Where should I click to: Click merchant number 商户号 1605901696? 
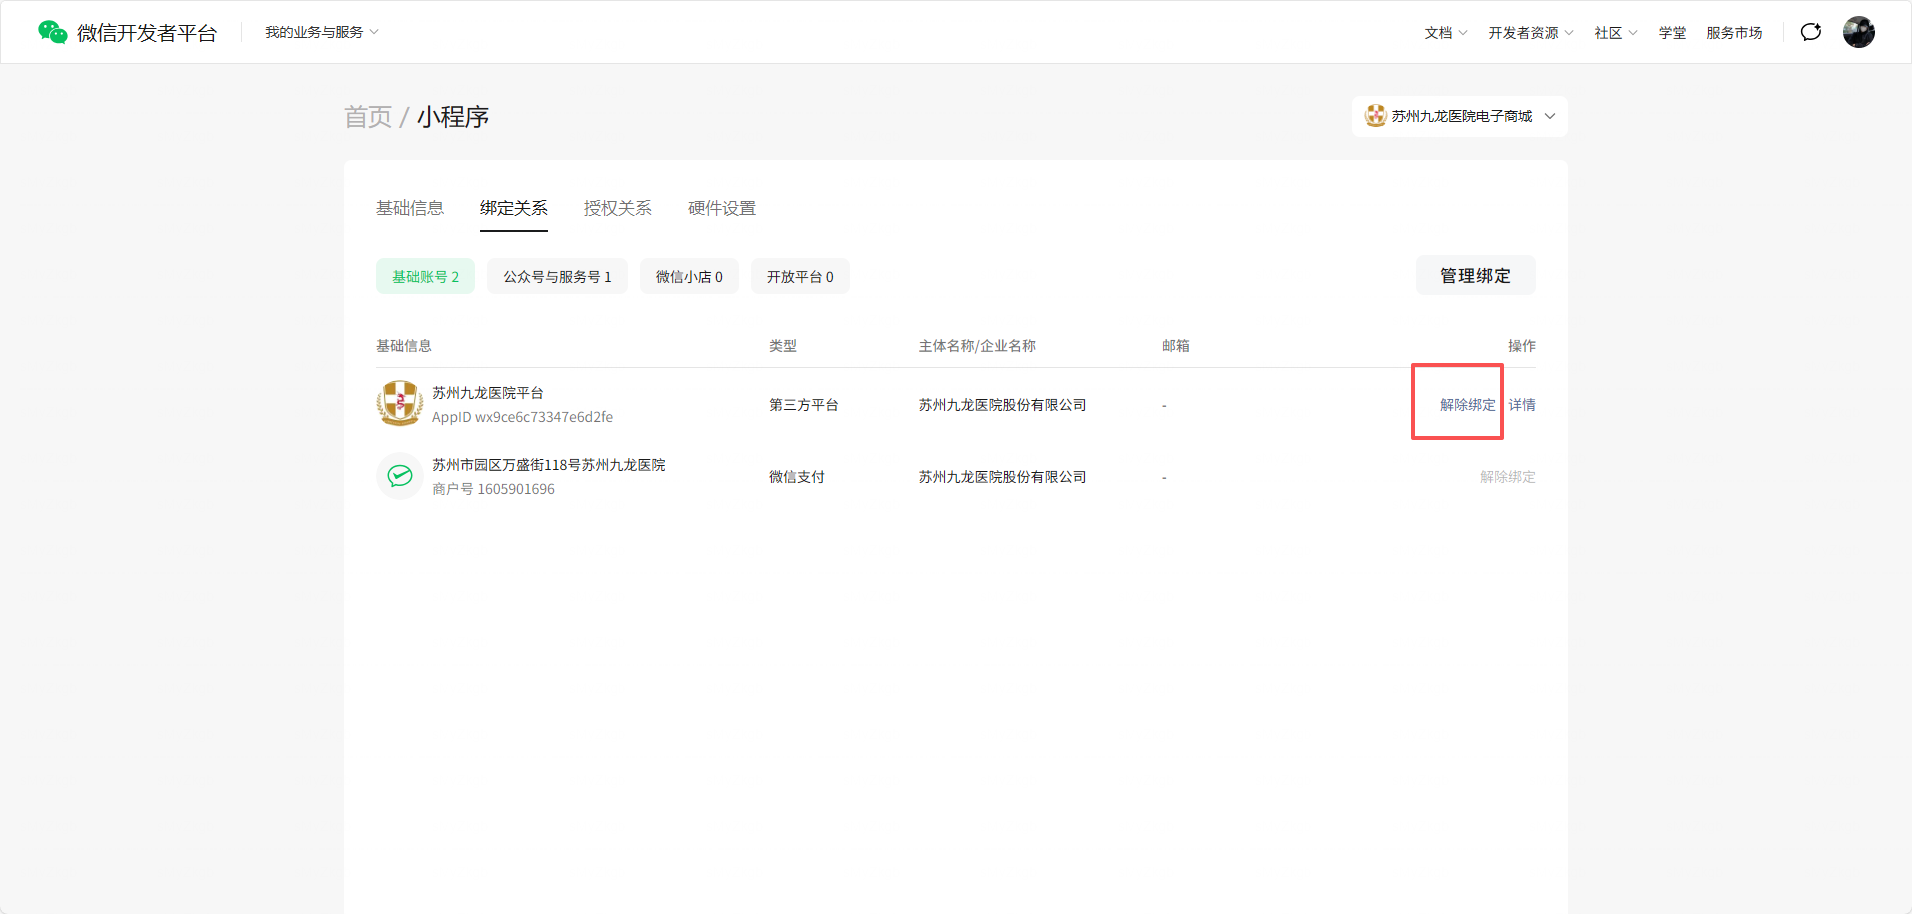click(x=493, y=489)
